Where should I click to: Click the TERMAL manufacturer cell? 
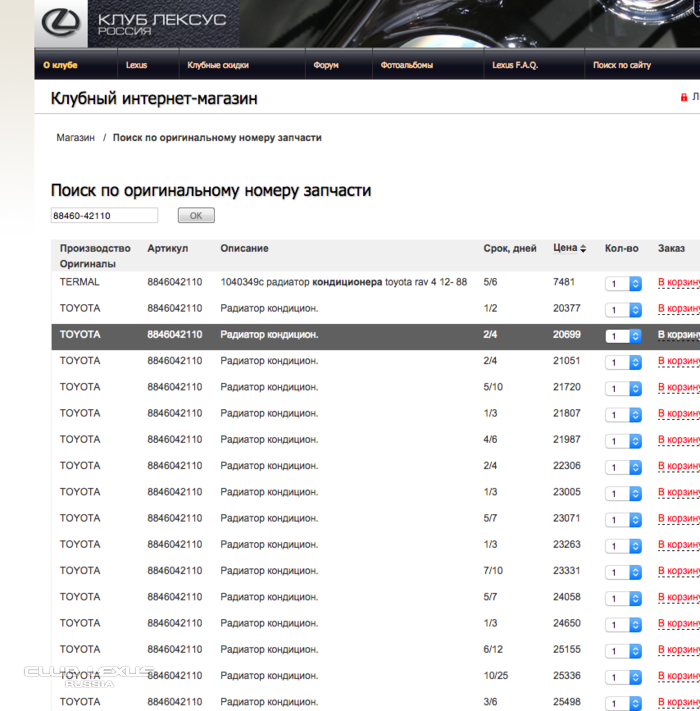(79, 282)
